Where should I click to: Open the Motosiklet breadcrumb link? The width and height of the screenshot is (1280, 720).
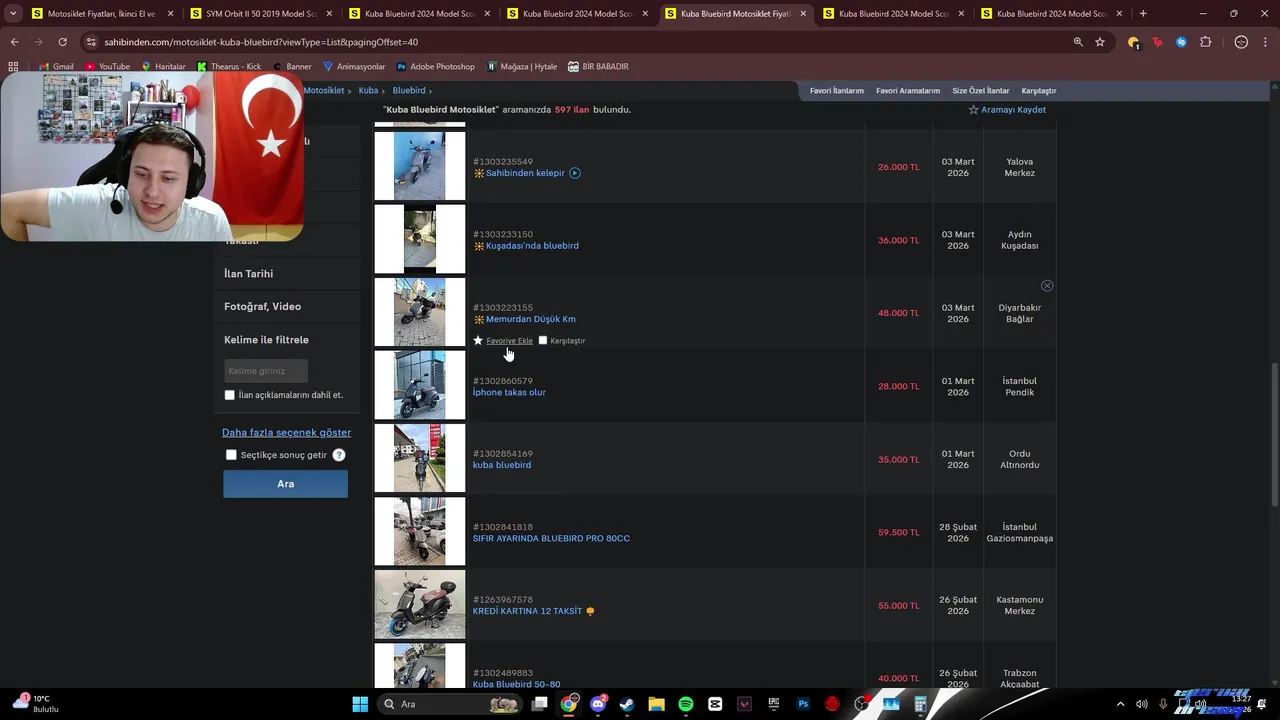click(x=324, y=91)
